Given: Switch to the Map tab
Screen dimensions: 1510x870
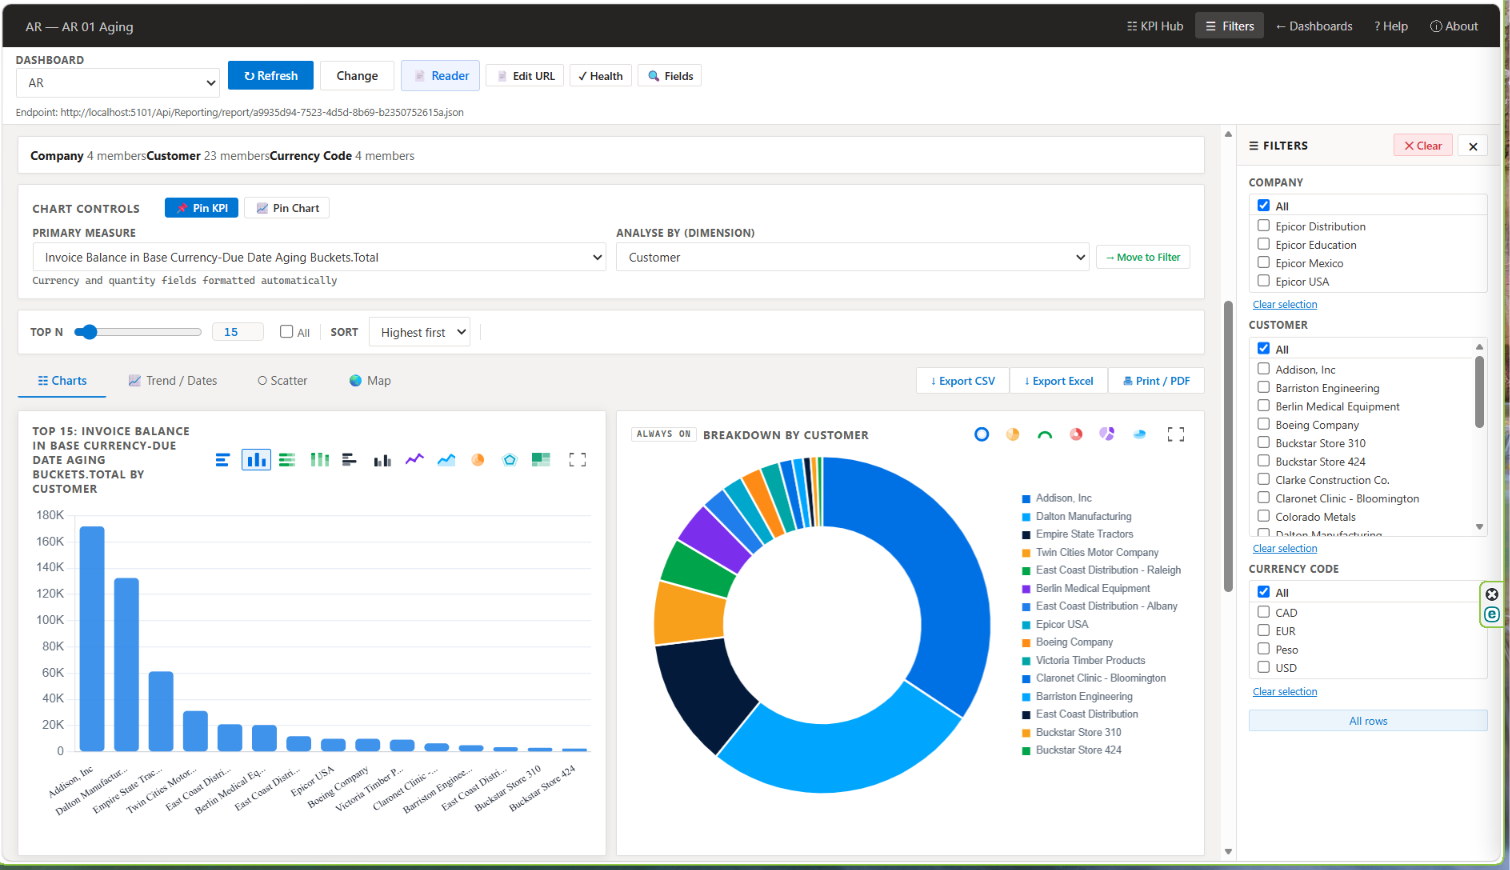Looking at the screenshot, I should [x=370, y=381].
